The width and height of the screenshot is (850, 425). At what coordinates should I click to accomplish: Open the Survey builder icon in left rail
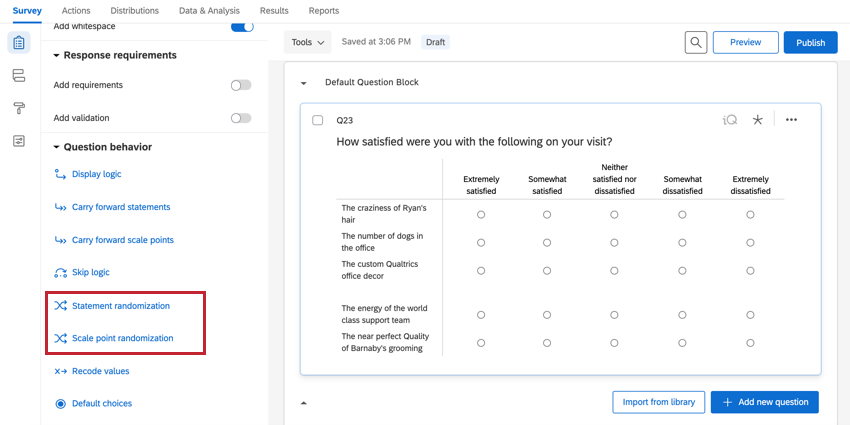18,43
